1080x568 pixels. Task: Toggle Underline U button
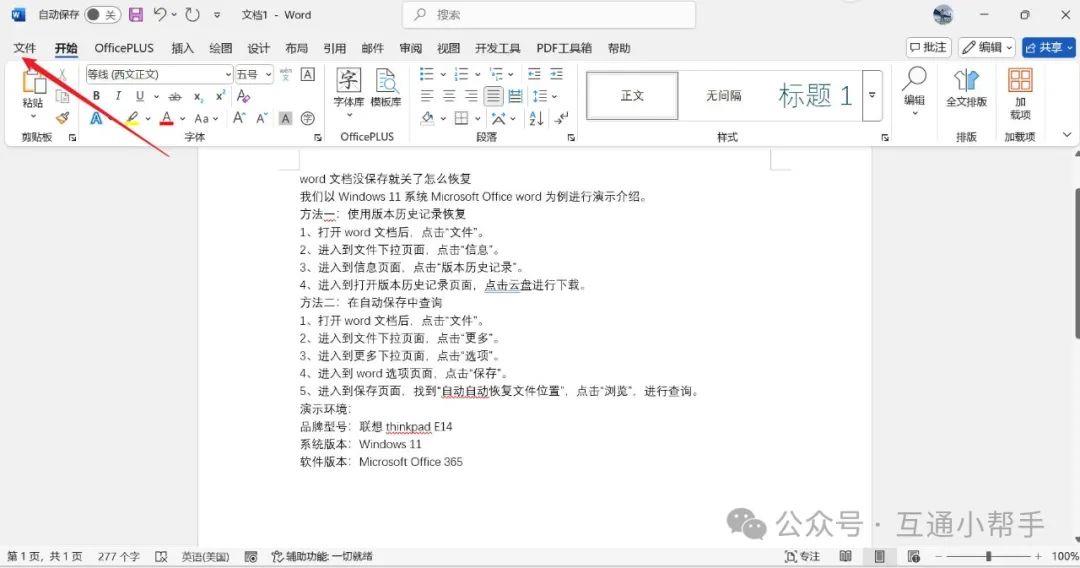click(x=140, y=96)
